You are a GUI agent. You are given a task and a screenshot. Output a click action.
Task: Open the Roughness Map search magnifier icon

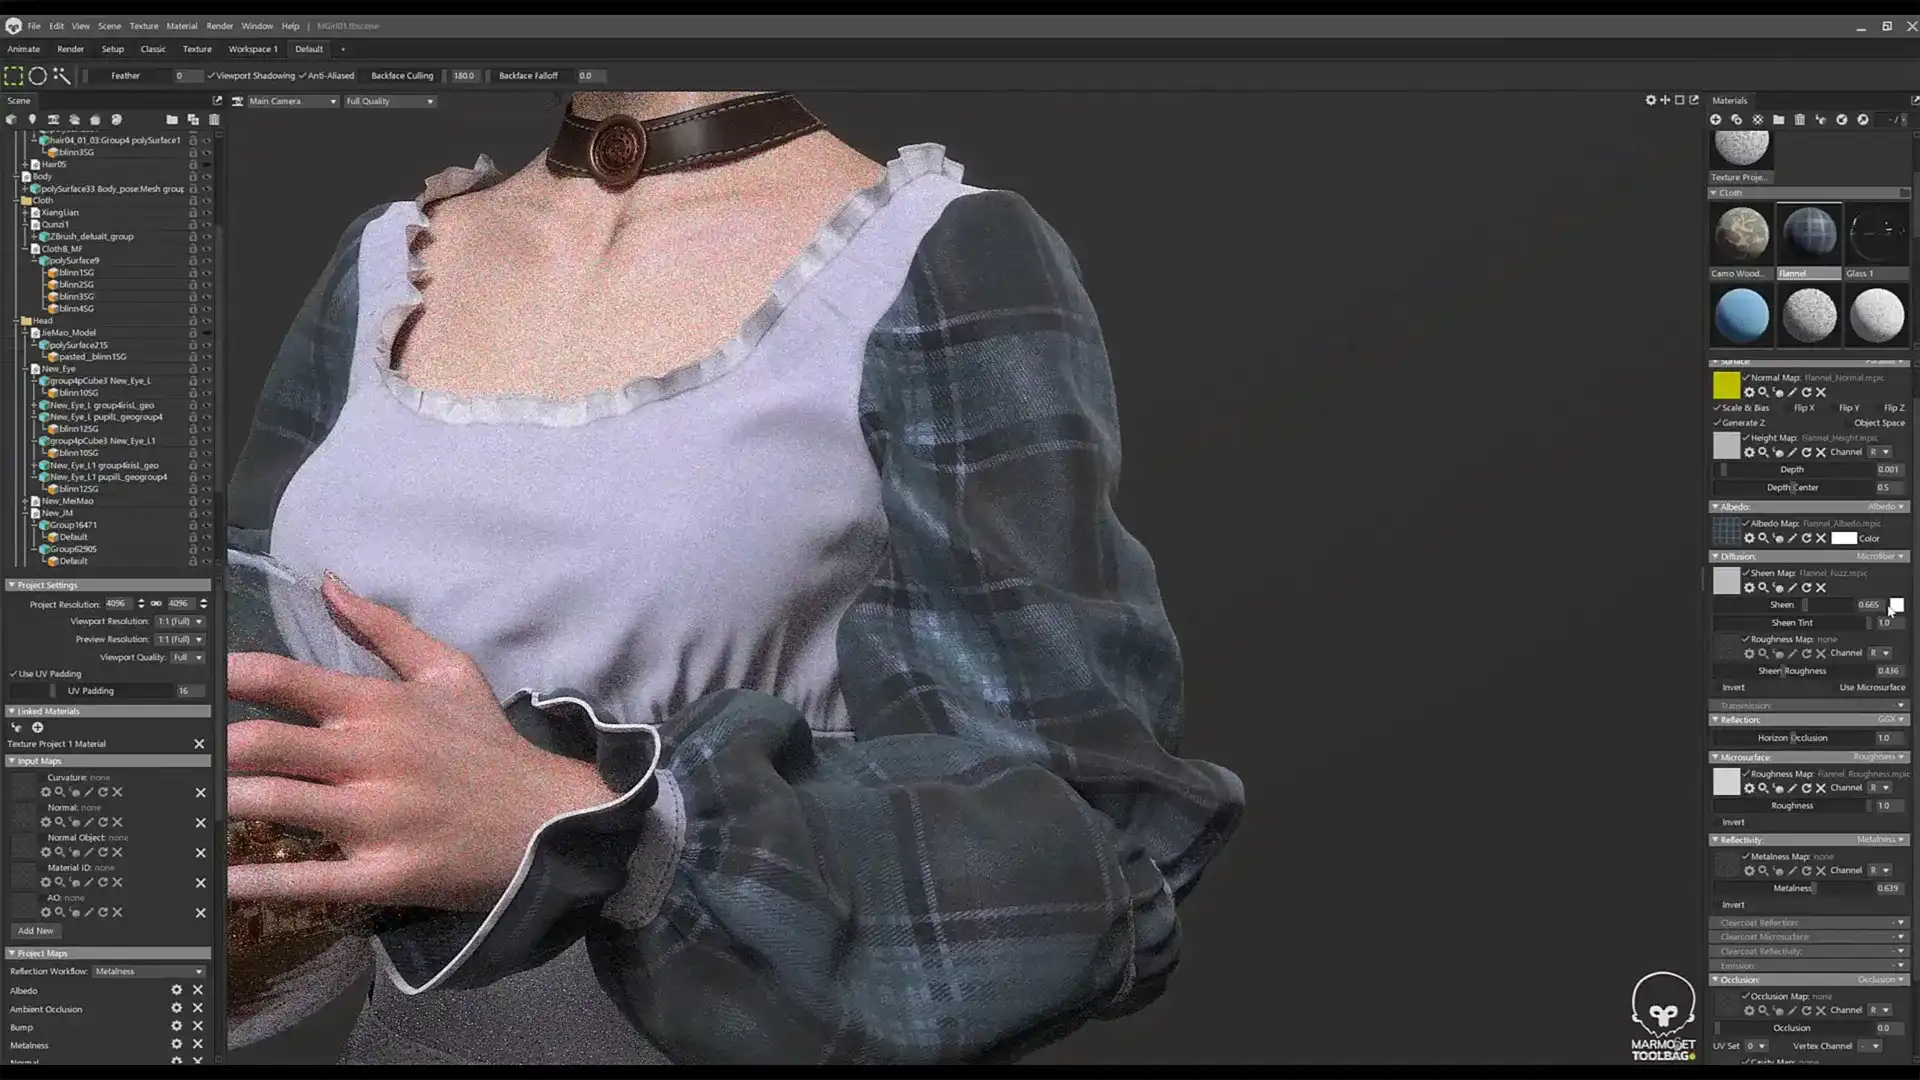1764,787
